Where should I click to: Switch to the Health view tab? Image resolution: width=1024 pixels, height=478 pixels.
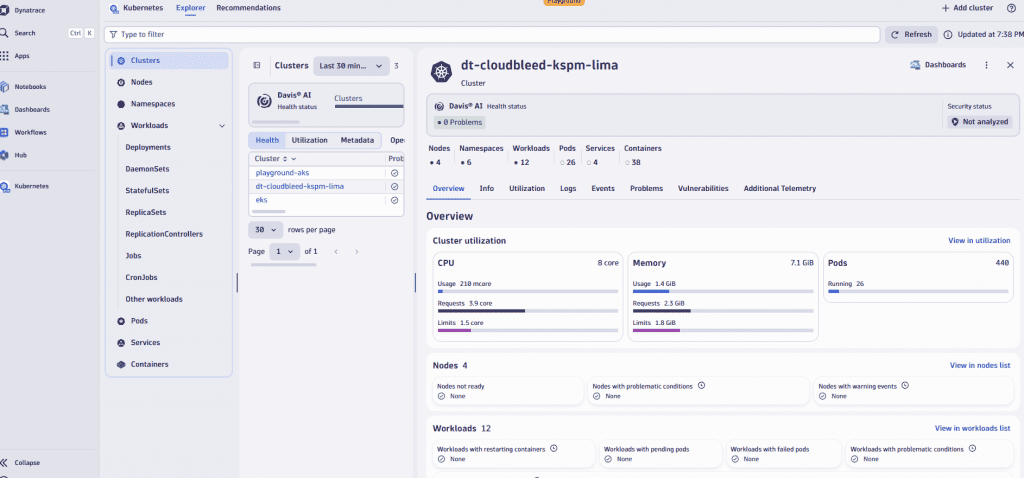coord(267,140)
